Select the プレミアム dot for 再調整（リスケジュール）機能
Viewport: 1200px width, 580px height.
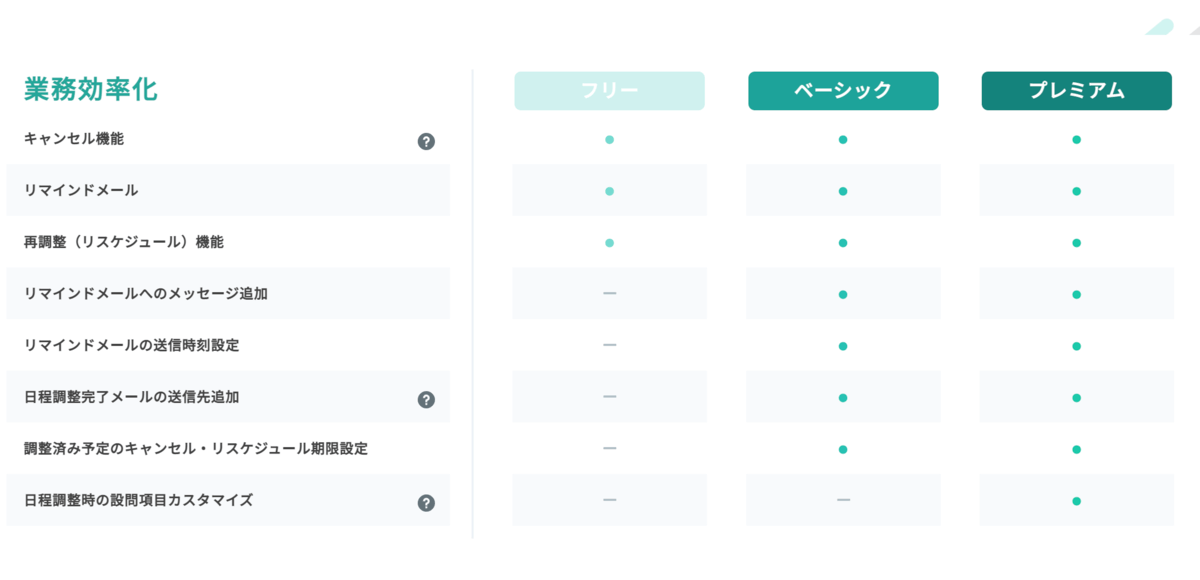(x=1076, y=241)
